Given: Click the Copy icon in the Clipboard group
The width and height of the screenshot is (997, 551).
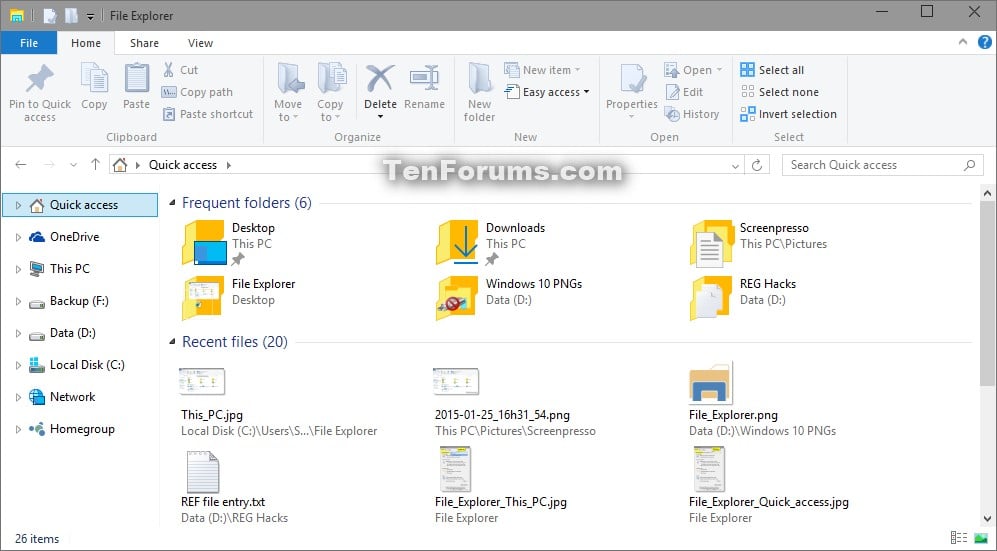Looking at the screenshot, I should 94,79.
